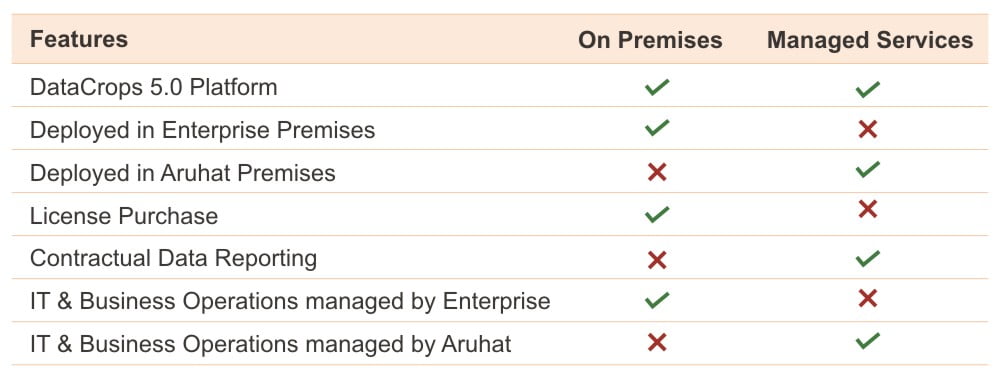Click On Premises checkmark for DataCrops 5.0 Platform
This screenshot has height=380, width=999.
click(656, 87)
